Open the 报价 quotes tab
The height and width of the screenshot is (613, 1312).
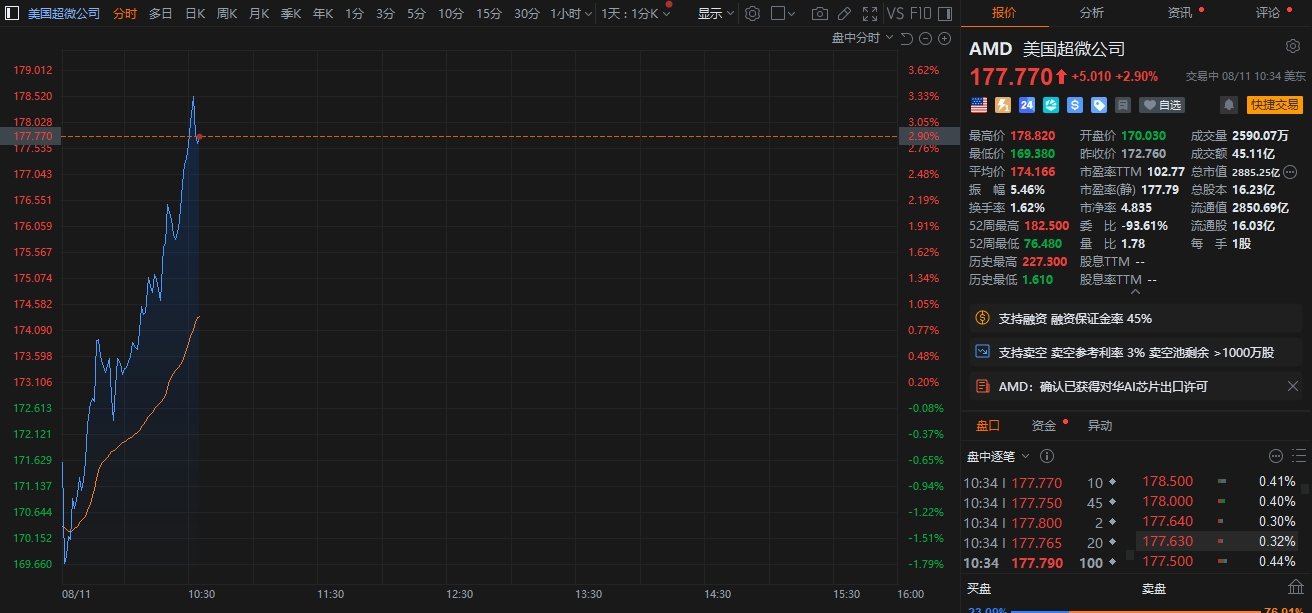pyautogui.click(x=1004, y=13)
